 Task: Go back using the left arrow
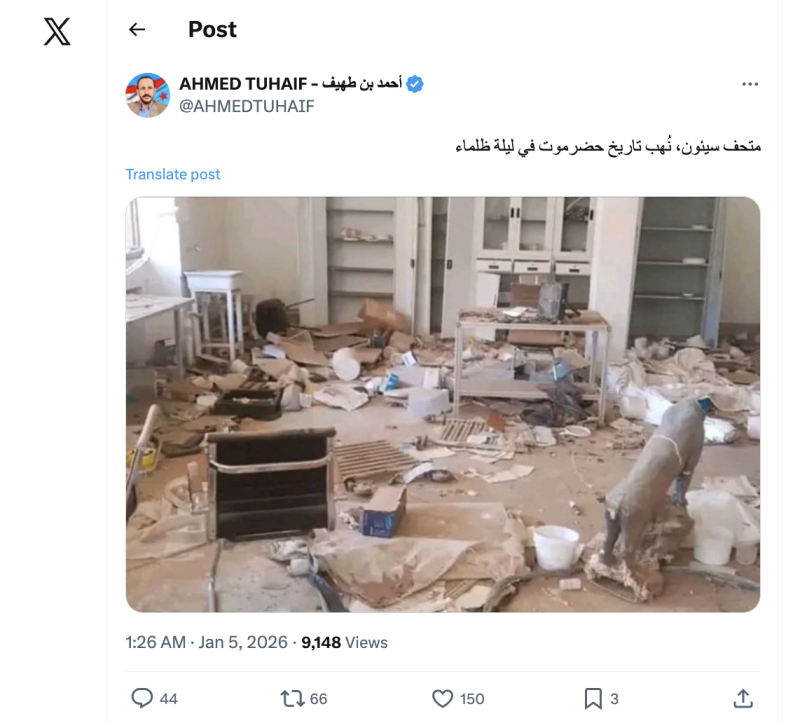click(x=137, y=30)
